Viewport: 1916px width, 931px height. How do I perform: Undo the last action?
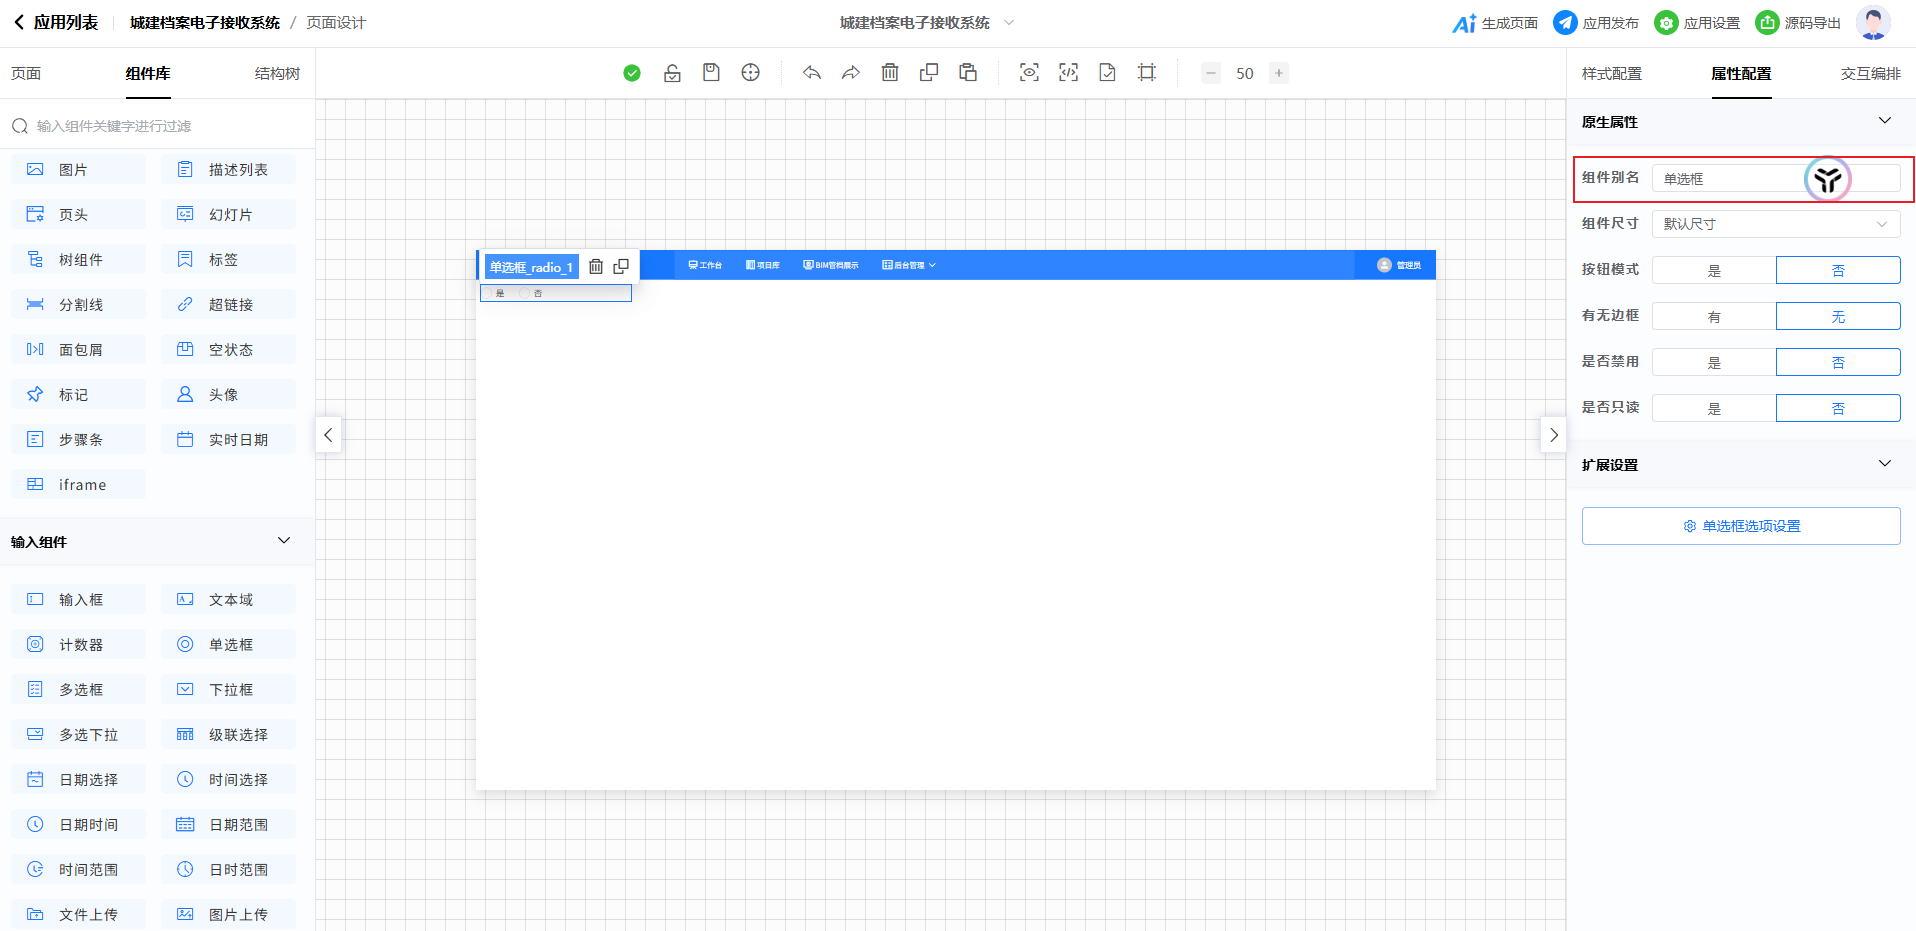click(811, 73)
